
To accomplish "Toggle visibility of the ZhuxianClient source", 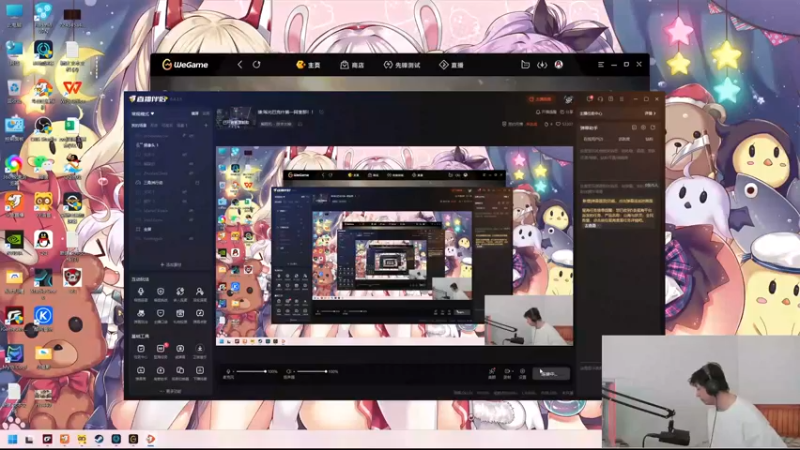I will pos(191,173).
